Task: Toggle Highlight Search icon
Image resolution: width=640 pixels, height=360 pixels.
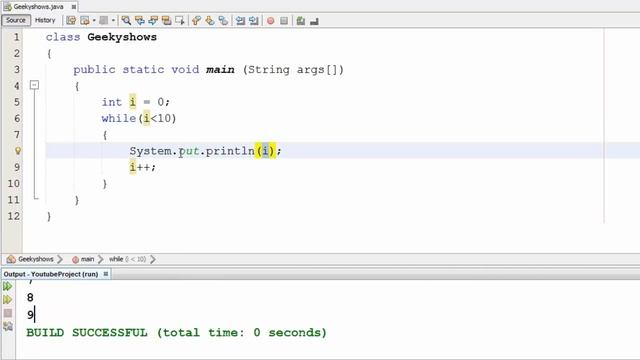Action: pos(166,20)
